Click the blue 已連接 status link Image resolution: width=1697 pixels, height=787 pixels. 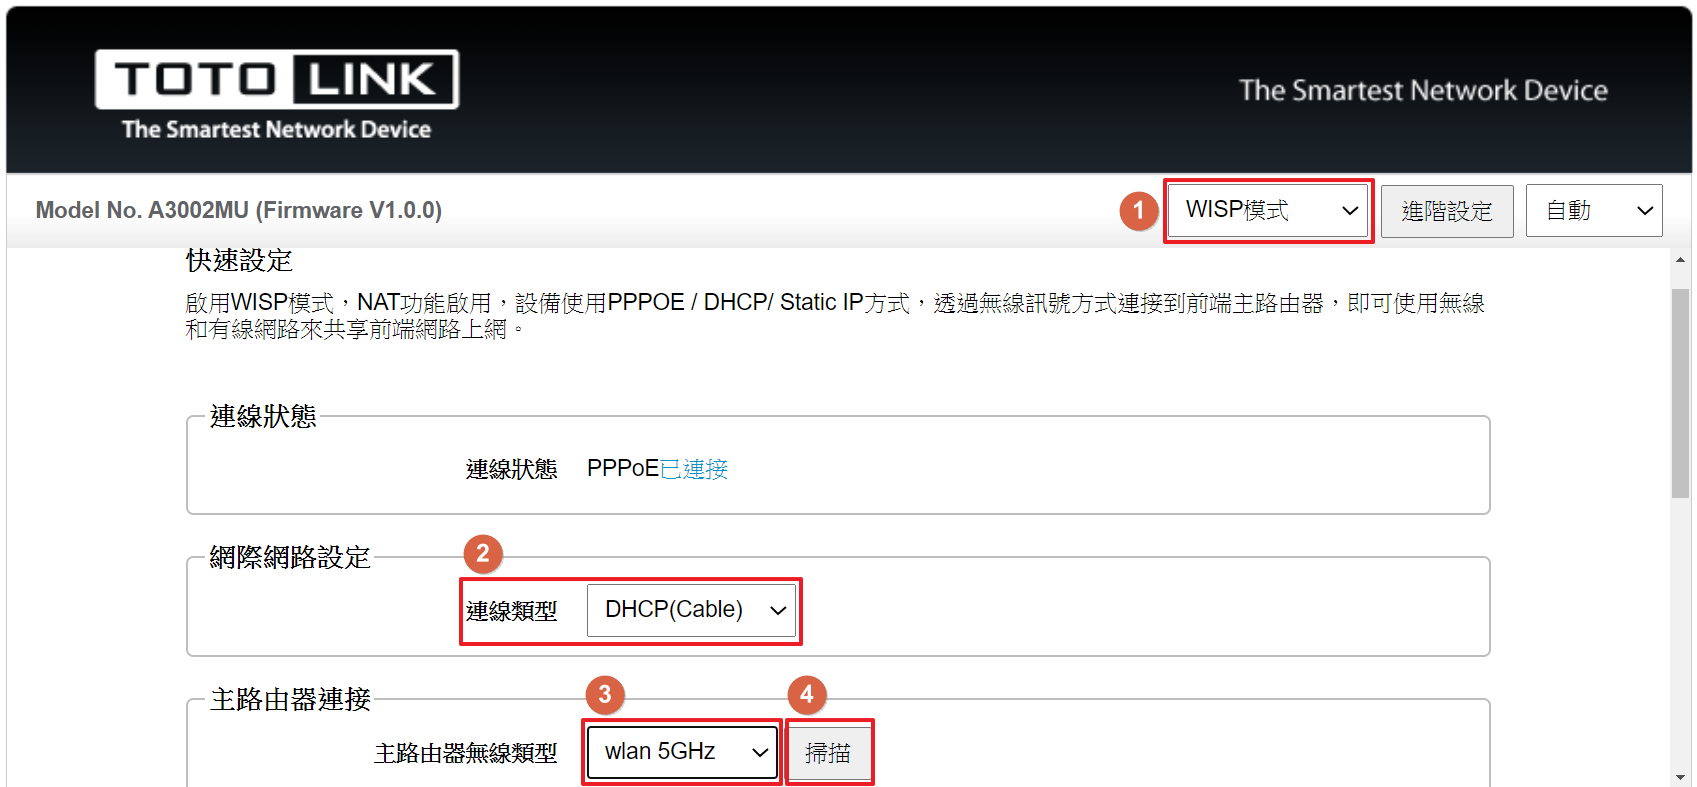tap(694, 469)
